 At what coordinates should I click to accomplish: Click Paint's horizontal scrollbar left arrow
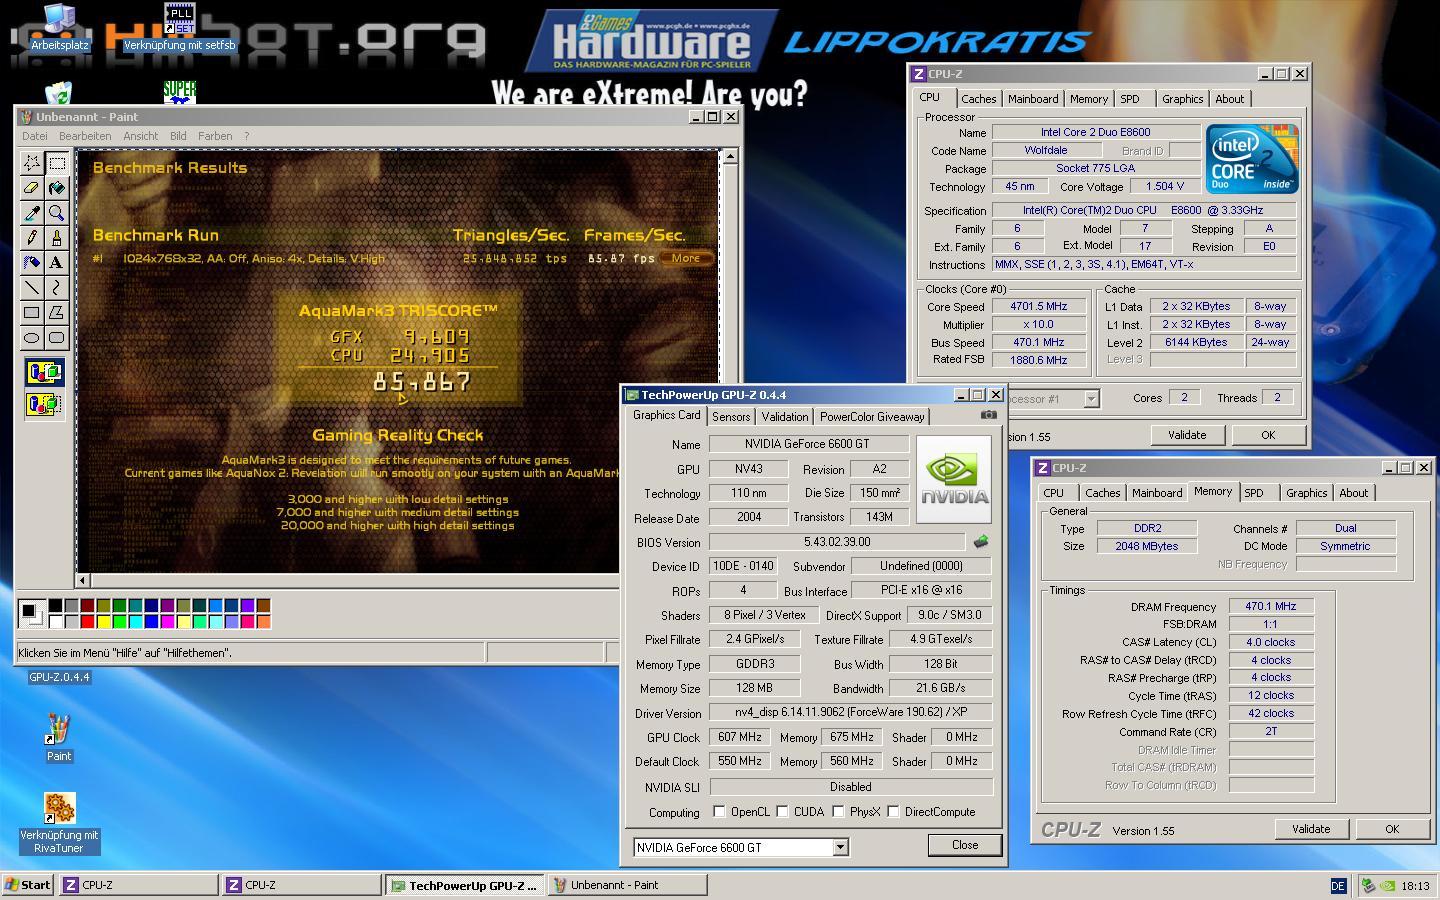(x=84, y=580)
